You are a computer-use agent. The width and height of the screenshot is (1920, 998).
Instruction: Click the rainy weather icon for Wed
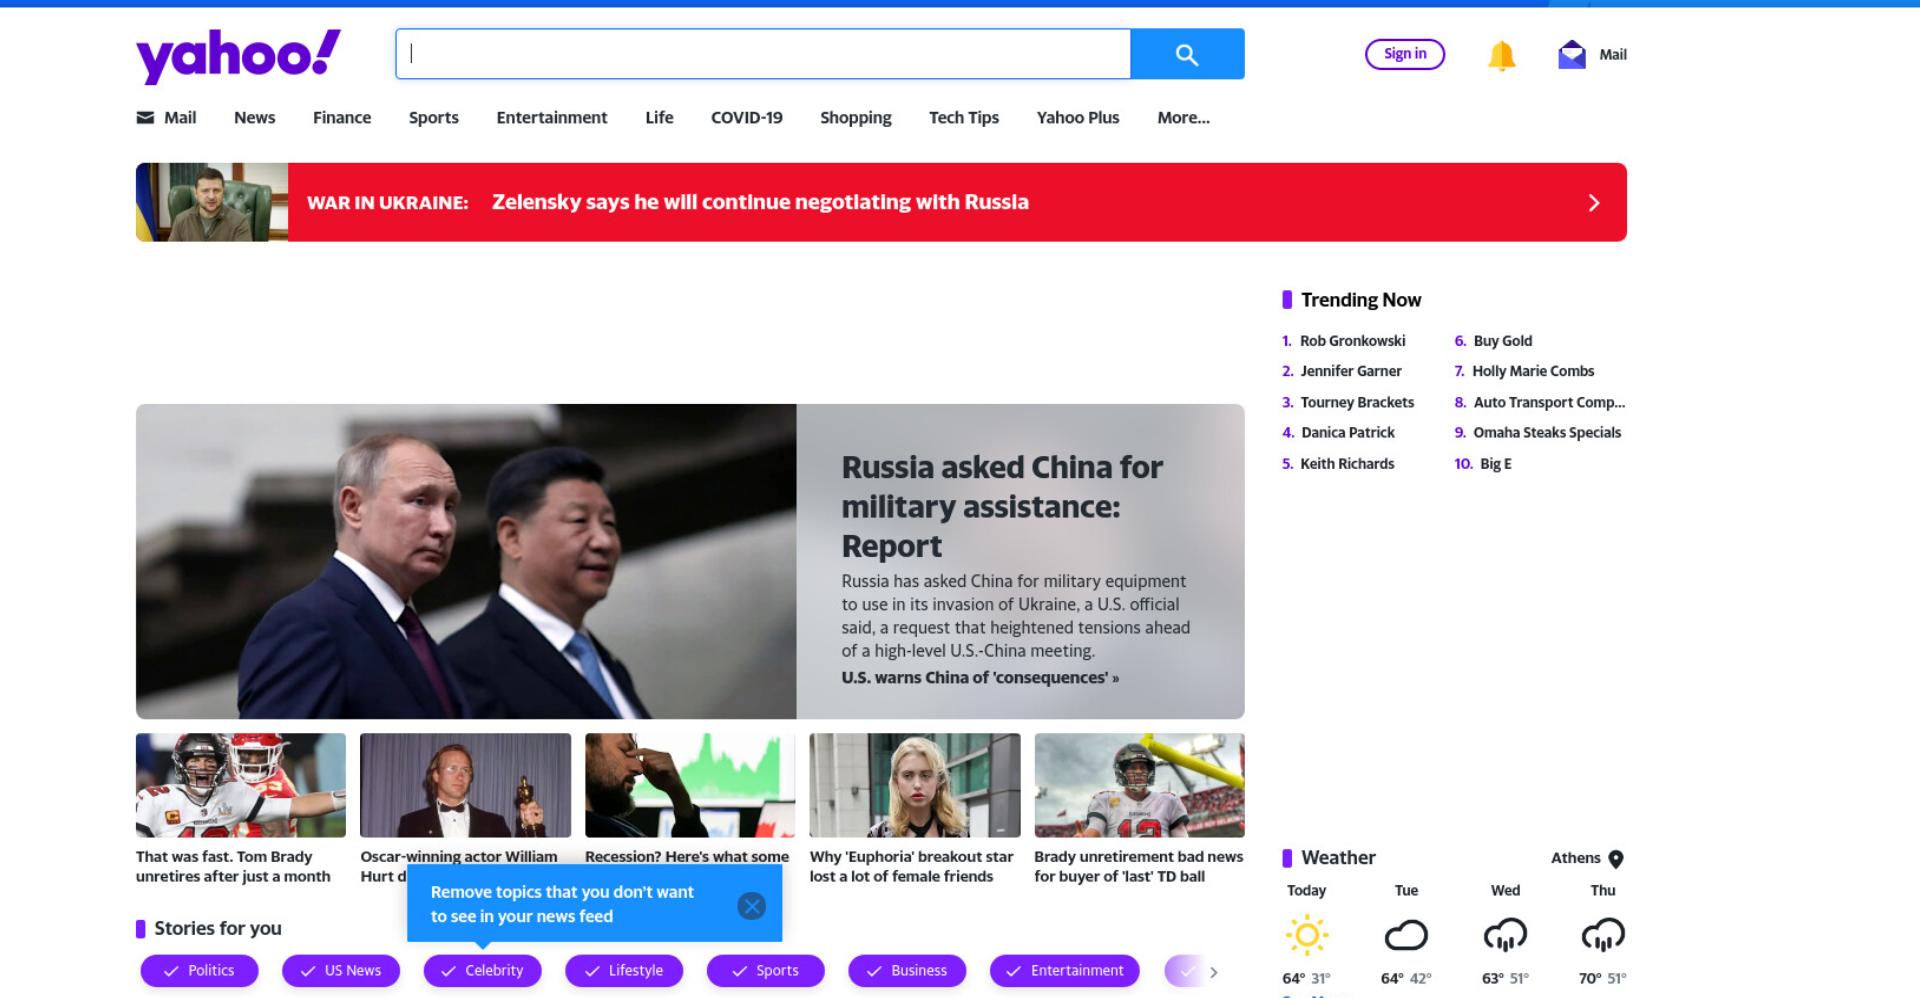pyautogui.click(x=1505, y=936)
